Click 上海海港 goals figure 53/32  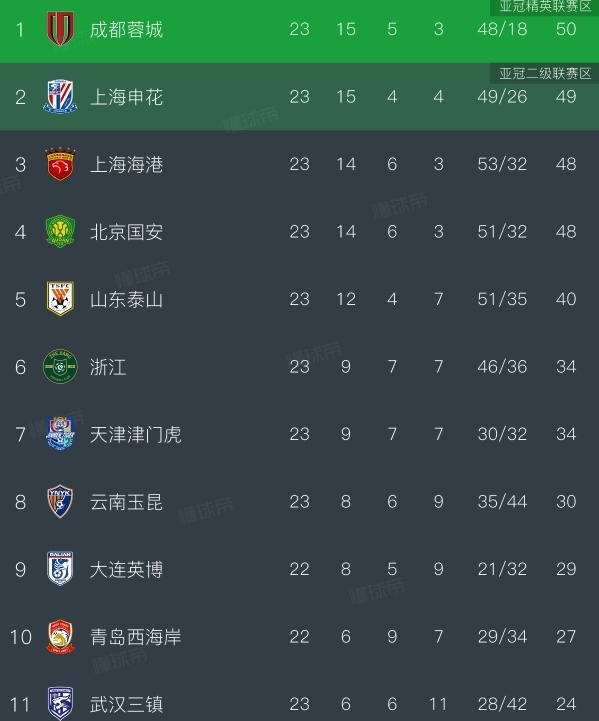click(502, 164)
